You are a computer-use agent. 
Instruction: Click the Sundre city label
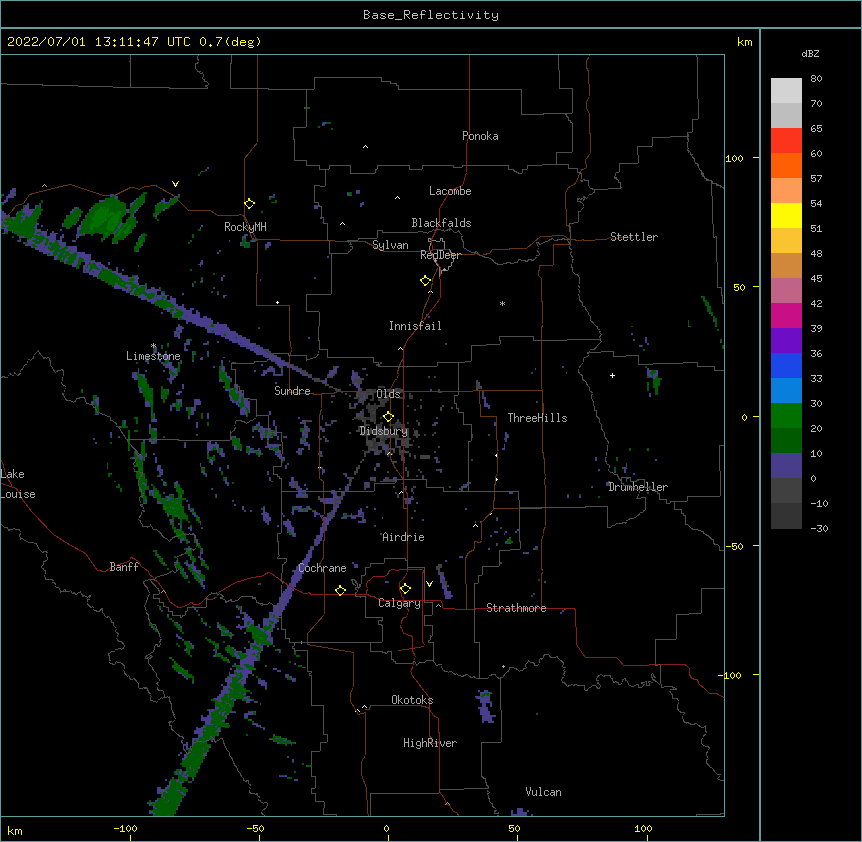coord(292,391)
